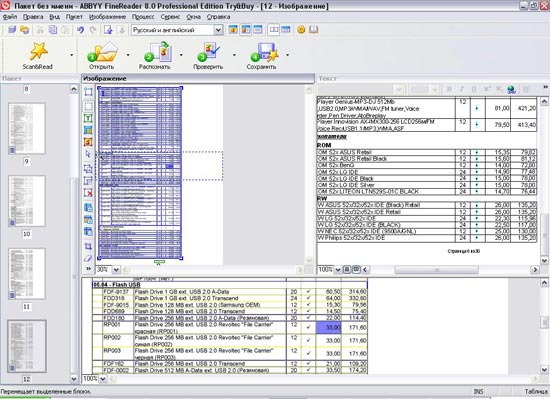Expand more image tools double-arrow
This screenshot has width=550, height=399.
(x=88, y=269)
